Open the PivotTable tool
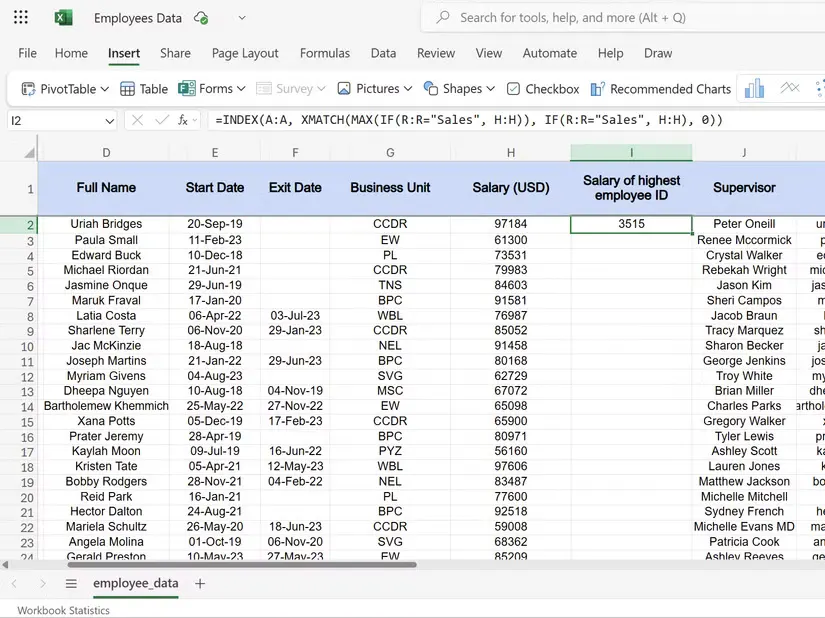The image size is (825, 618). tap(62, 88)
